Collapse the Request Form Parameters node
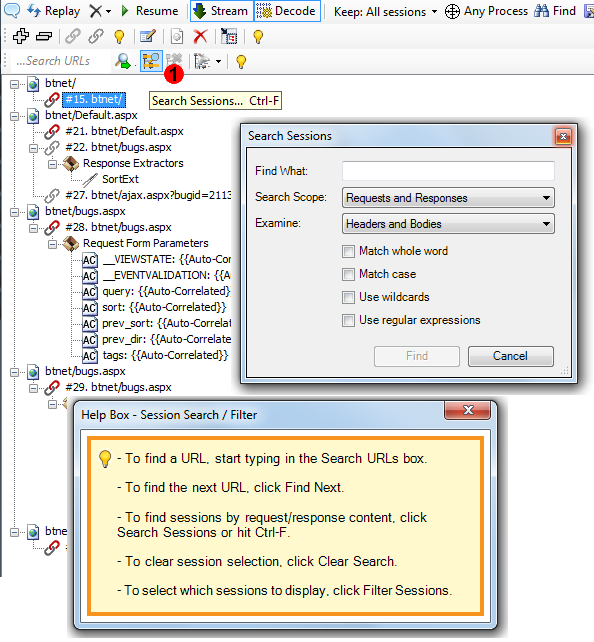 (52, 244)
